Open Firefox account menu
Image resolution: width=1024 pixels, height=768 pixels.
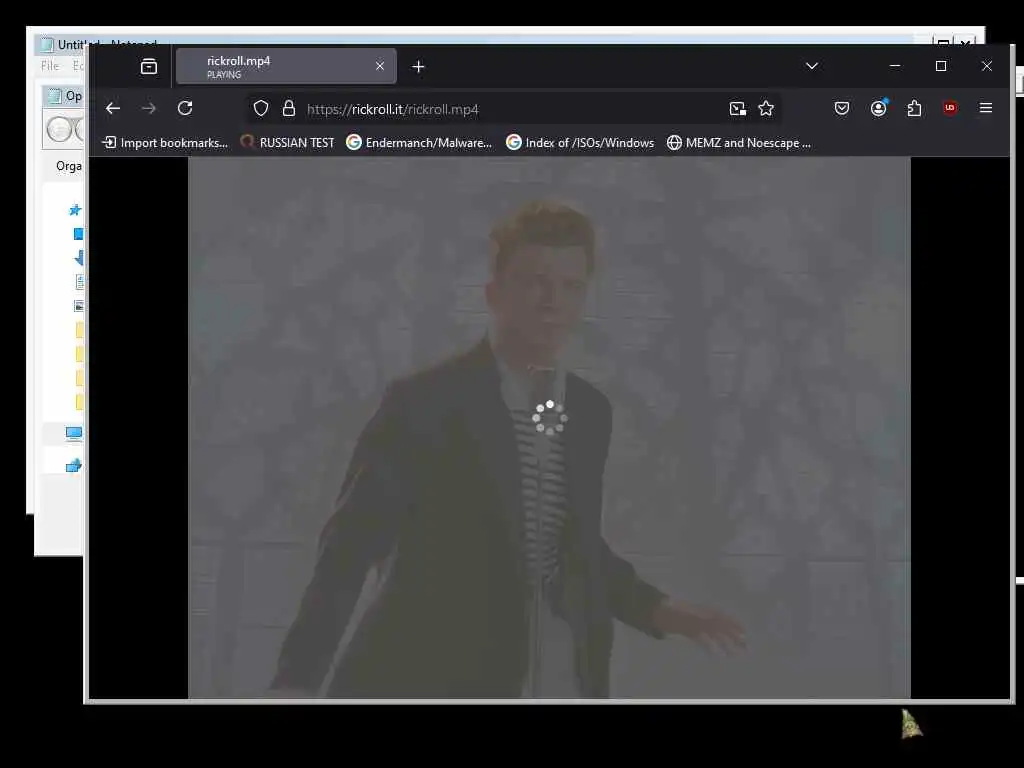click(x=878, y=108)
